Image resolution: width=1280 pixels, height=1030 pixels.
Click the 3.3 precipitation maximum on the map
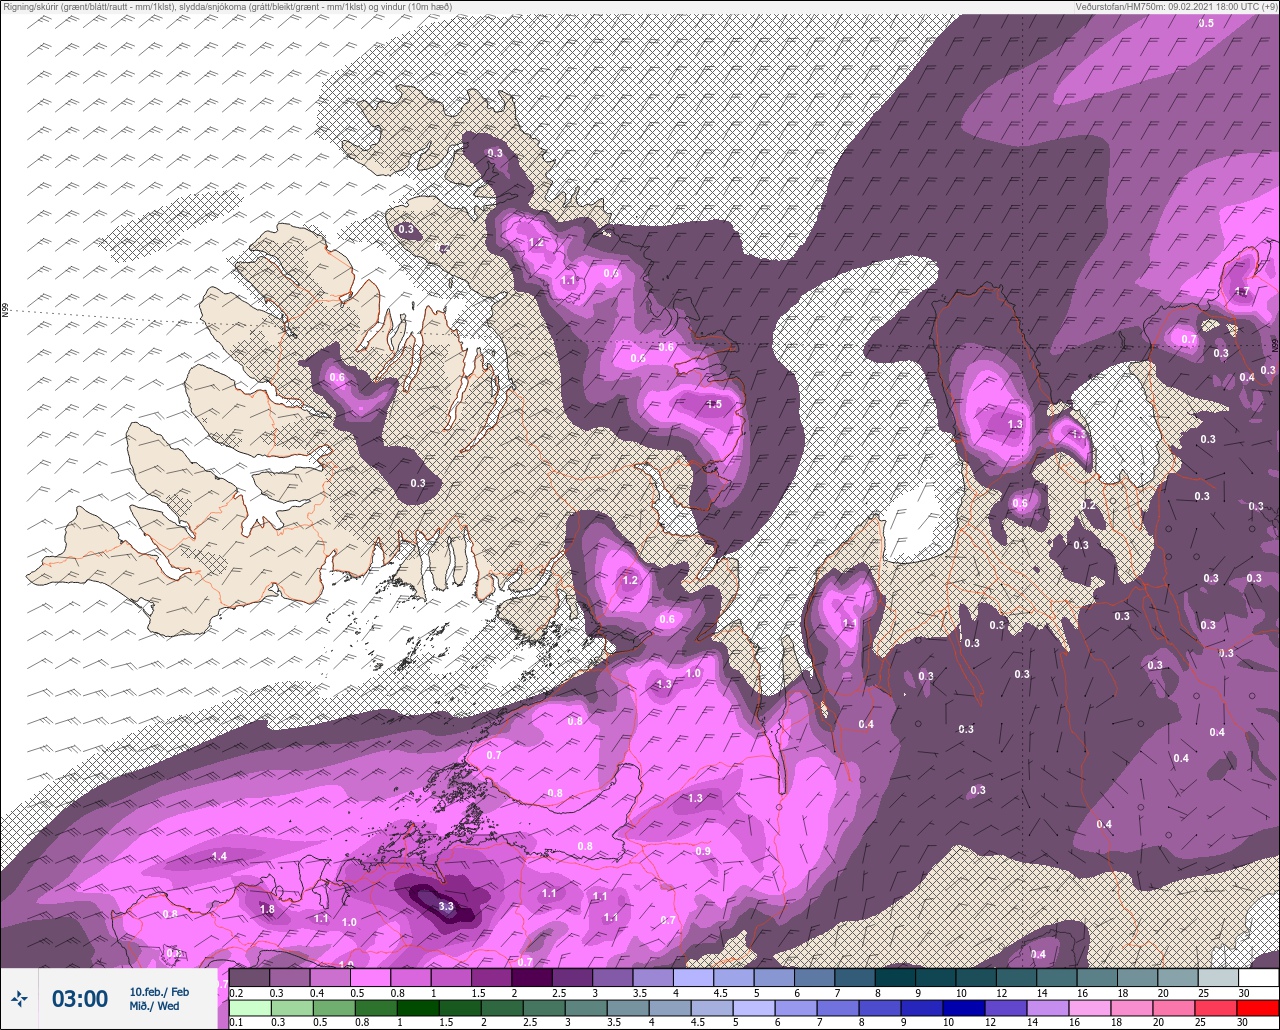point(446,907)
